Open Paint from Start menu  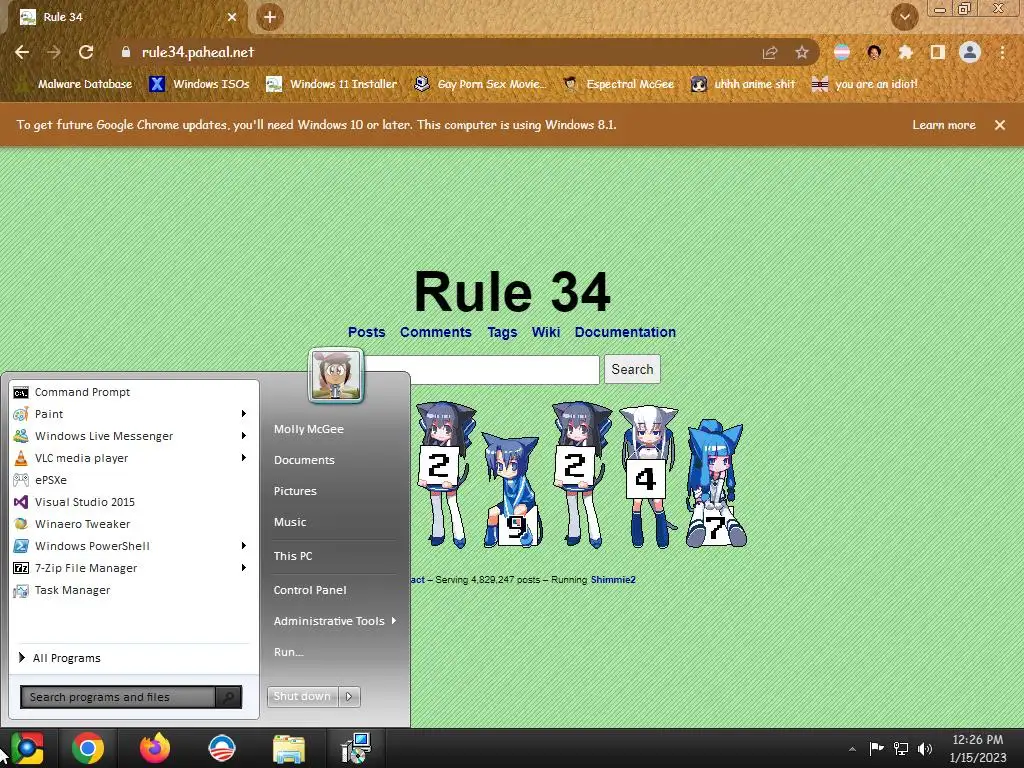click(123, 414)
